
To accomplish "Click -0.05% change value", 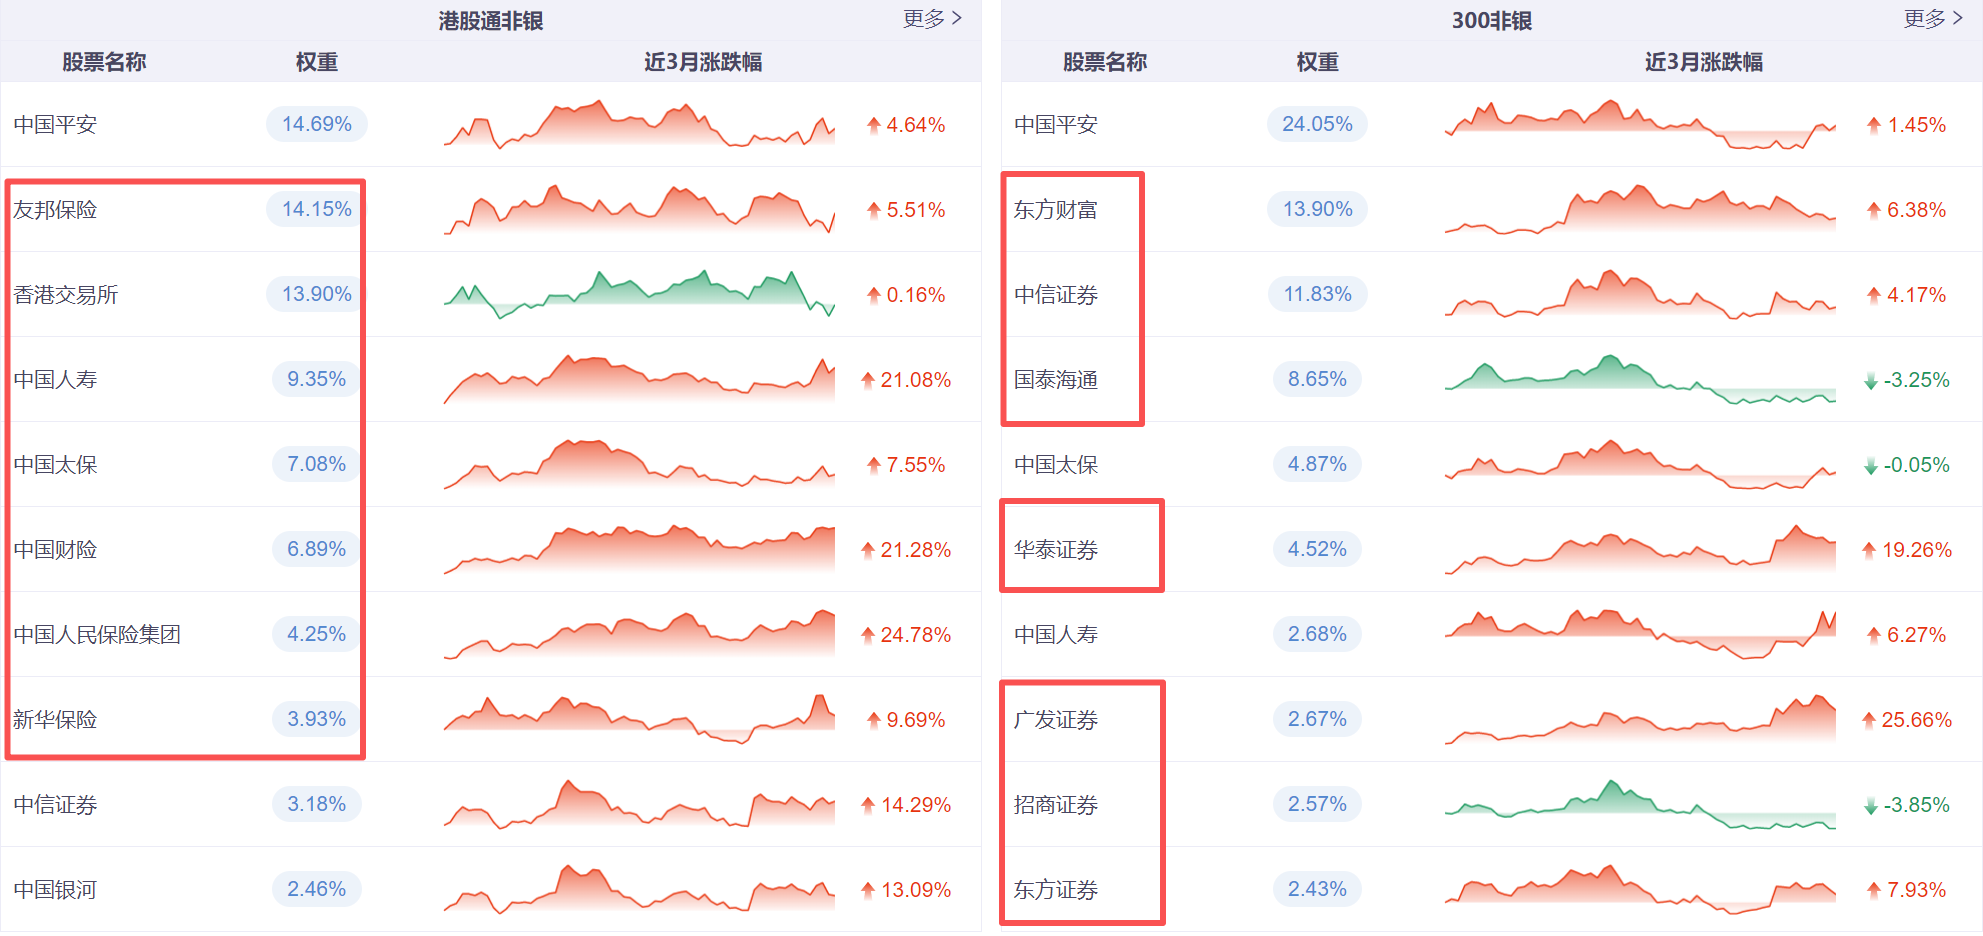I will pos(1917,465).
